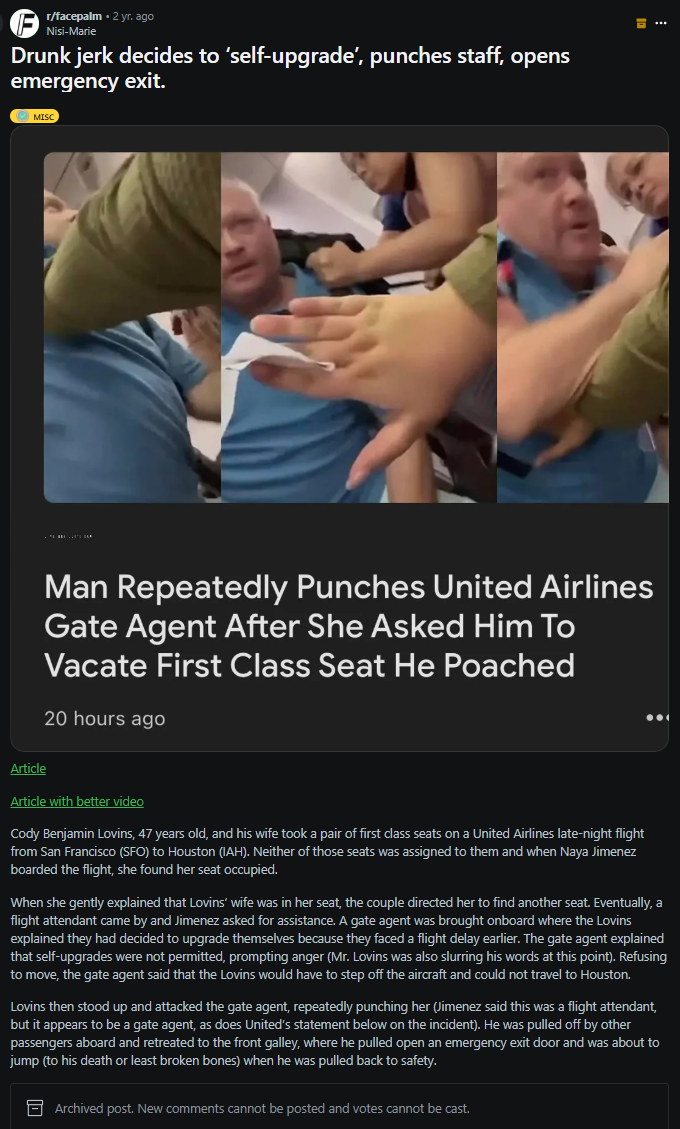680x1129 pixels.
Task: View the middle thumbnail showing outstretched hand
Action: (x=359, y=328)
